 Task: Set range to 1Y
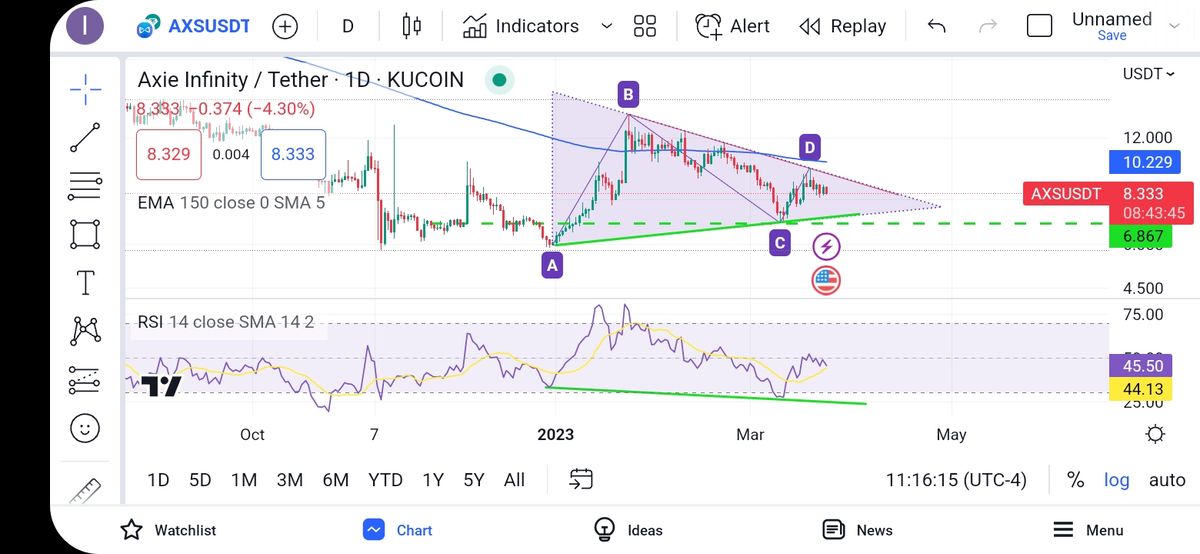(432, 480)
